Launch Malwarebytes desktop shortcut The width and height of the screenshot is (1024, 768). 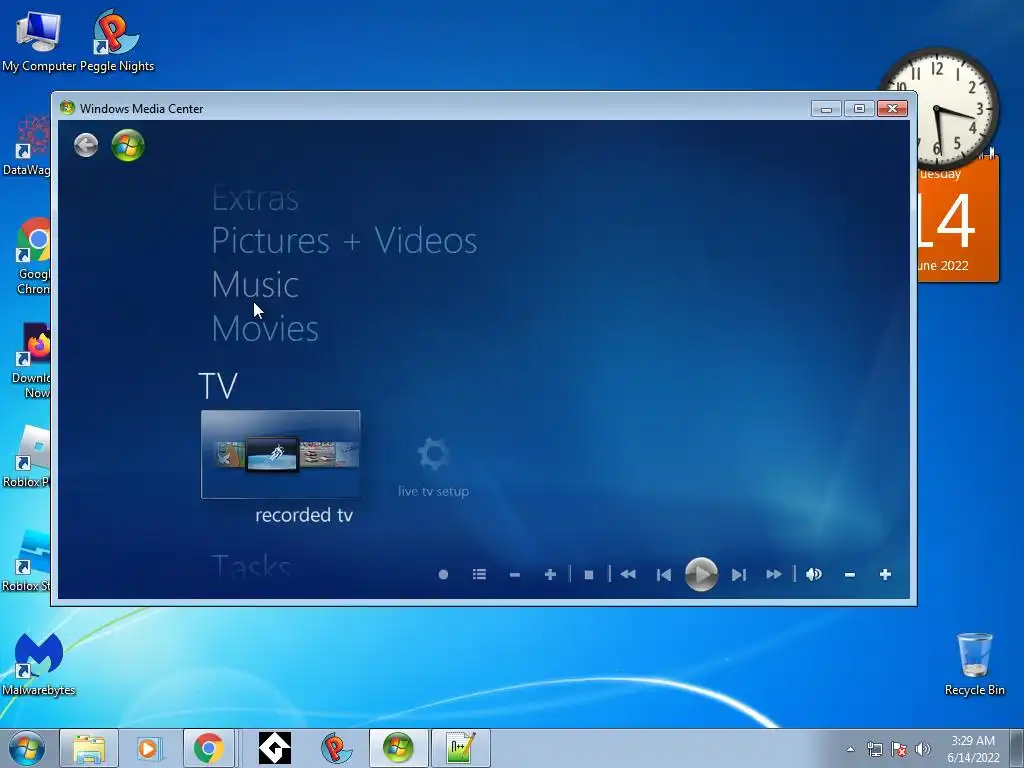[x=39, y=664]
